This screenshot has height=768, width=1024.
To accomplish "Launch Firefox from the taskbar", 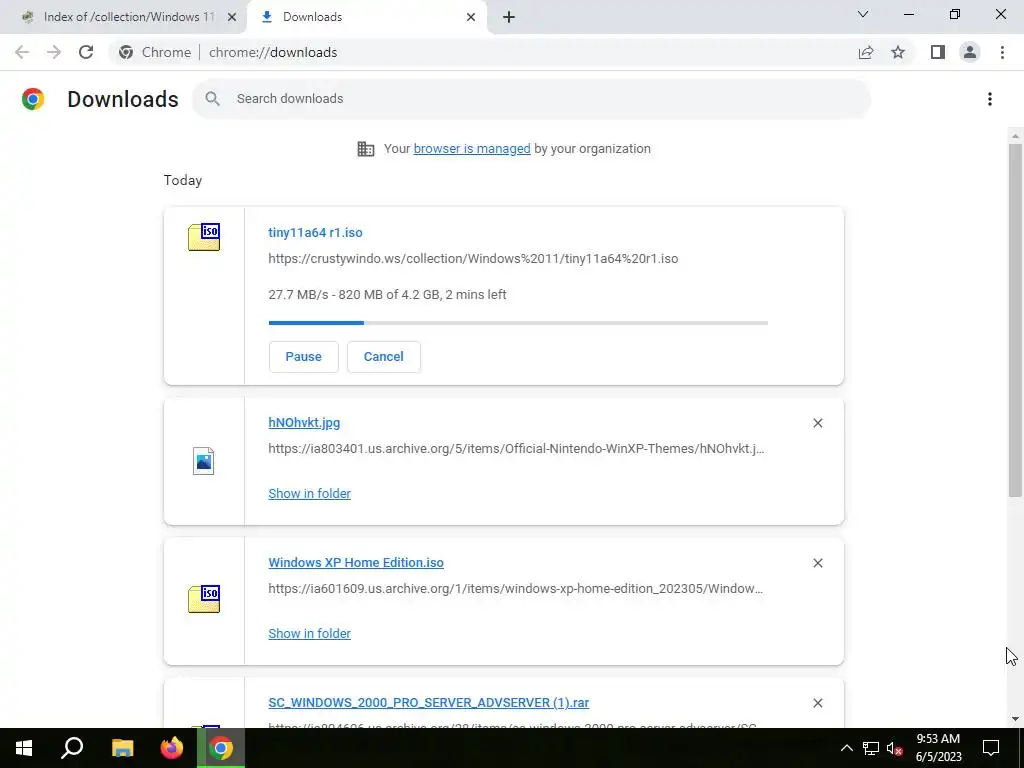I will [172, 748].
